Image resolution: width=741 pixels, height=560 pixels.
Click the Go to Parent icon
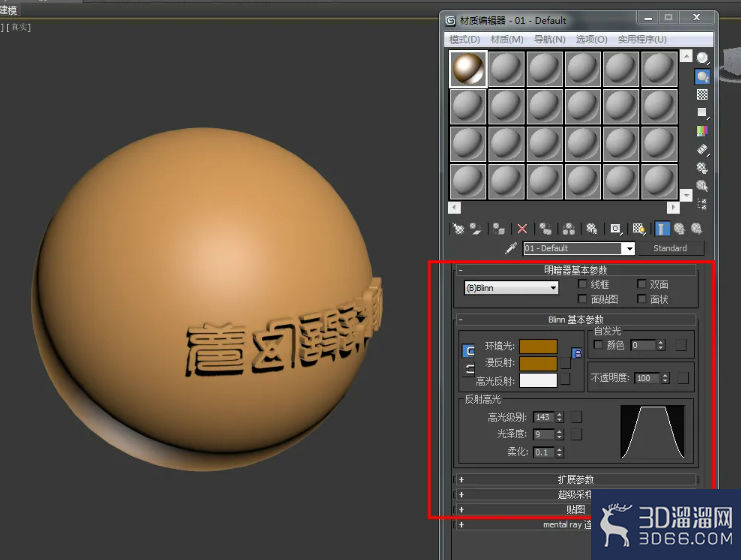[679, 229]
